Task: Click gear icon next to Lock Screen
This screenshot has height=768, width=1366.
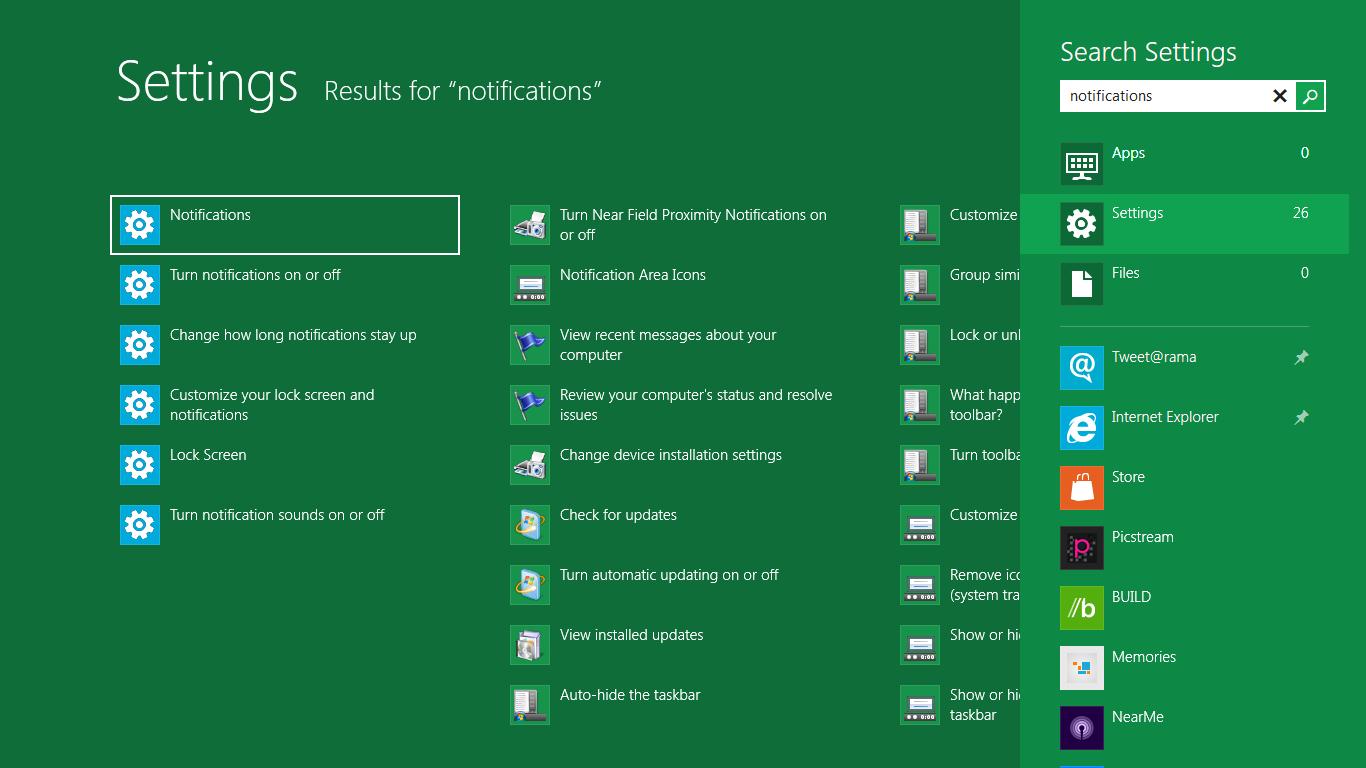Action: click(x=140, y=465)
